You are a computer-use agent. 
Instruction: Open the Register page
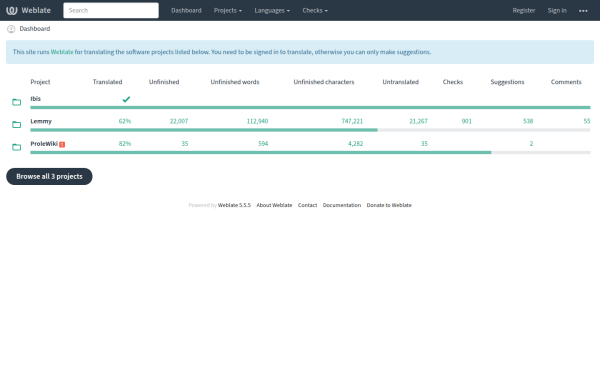(524, 10)
